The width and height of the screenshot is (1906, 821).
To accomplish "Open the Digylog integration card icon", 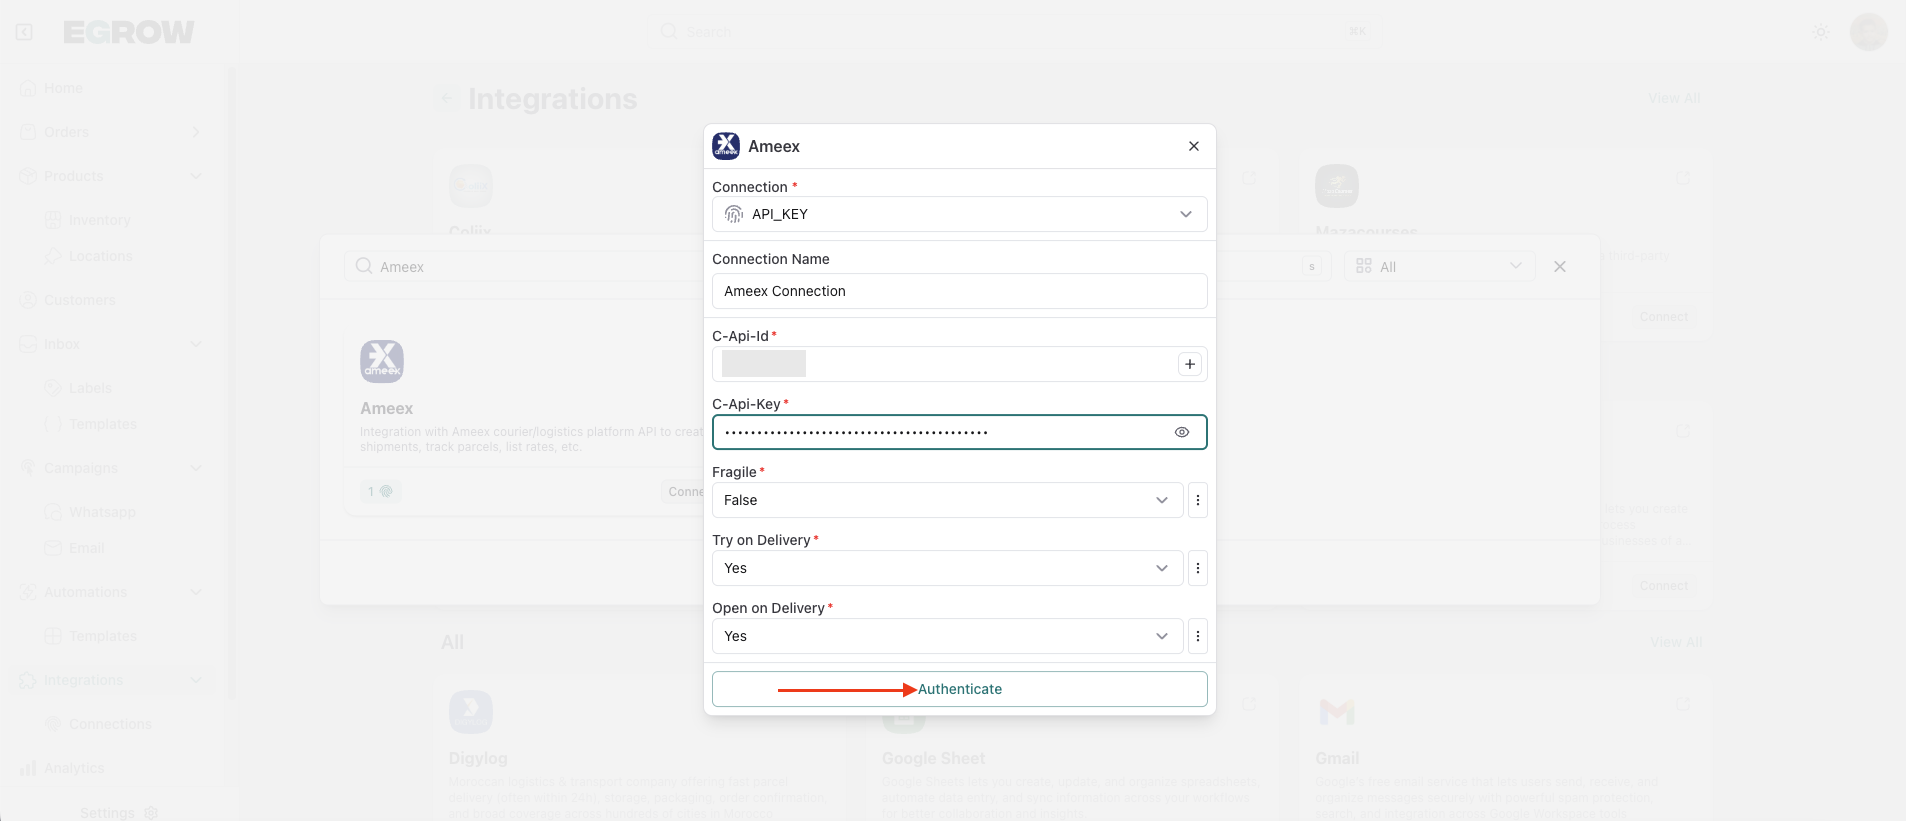I will pyautogui.click(x=471, y=712).
